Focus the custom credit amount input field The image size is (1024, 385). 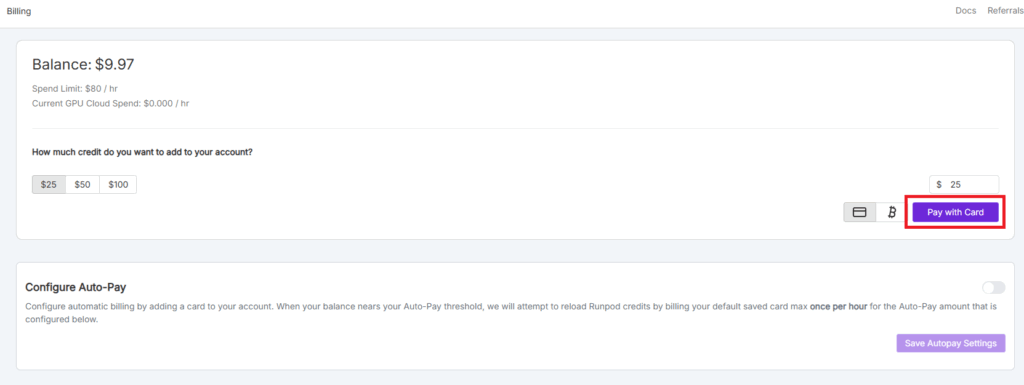coord(964,185)
